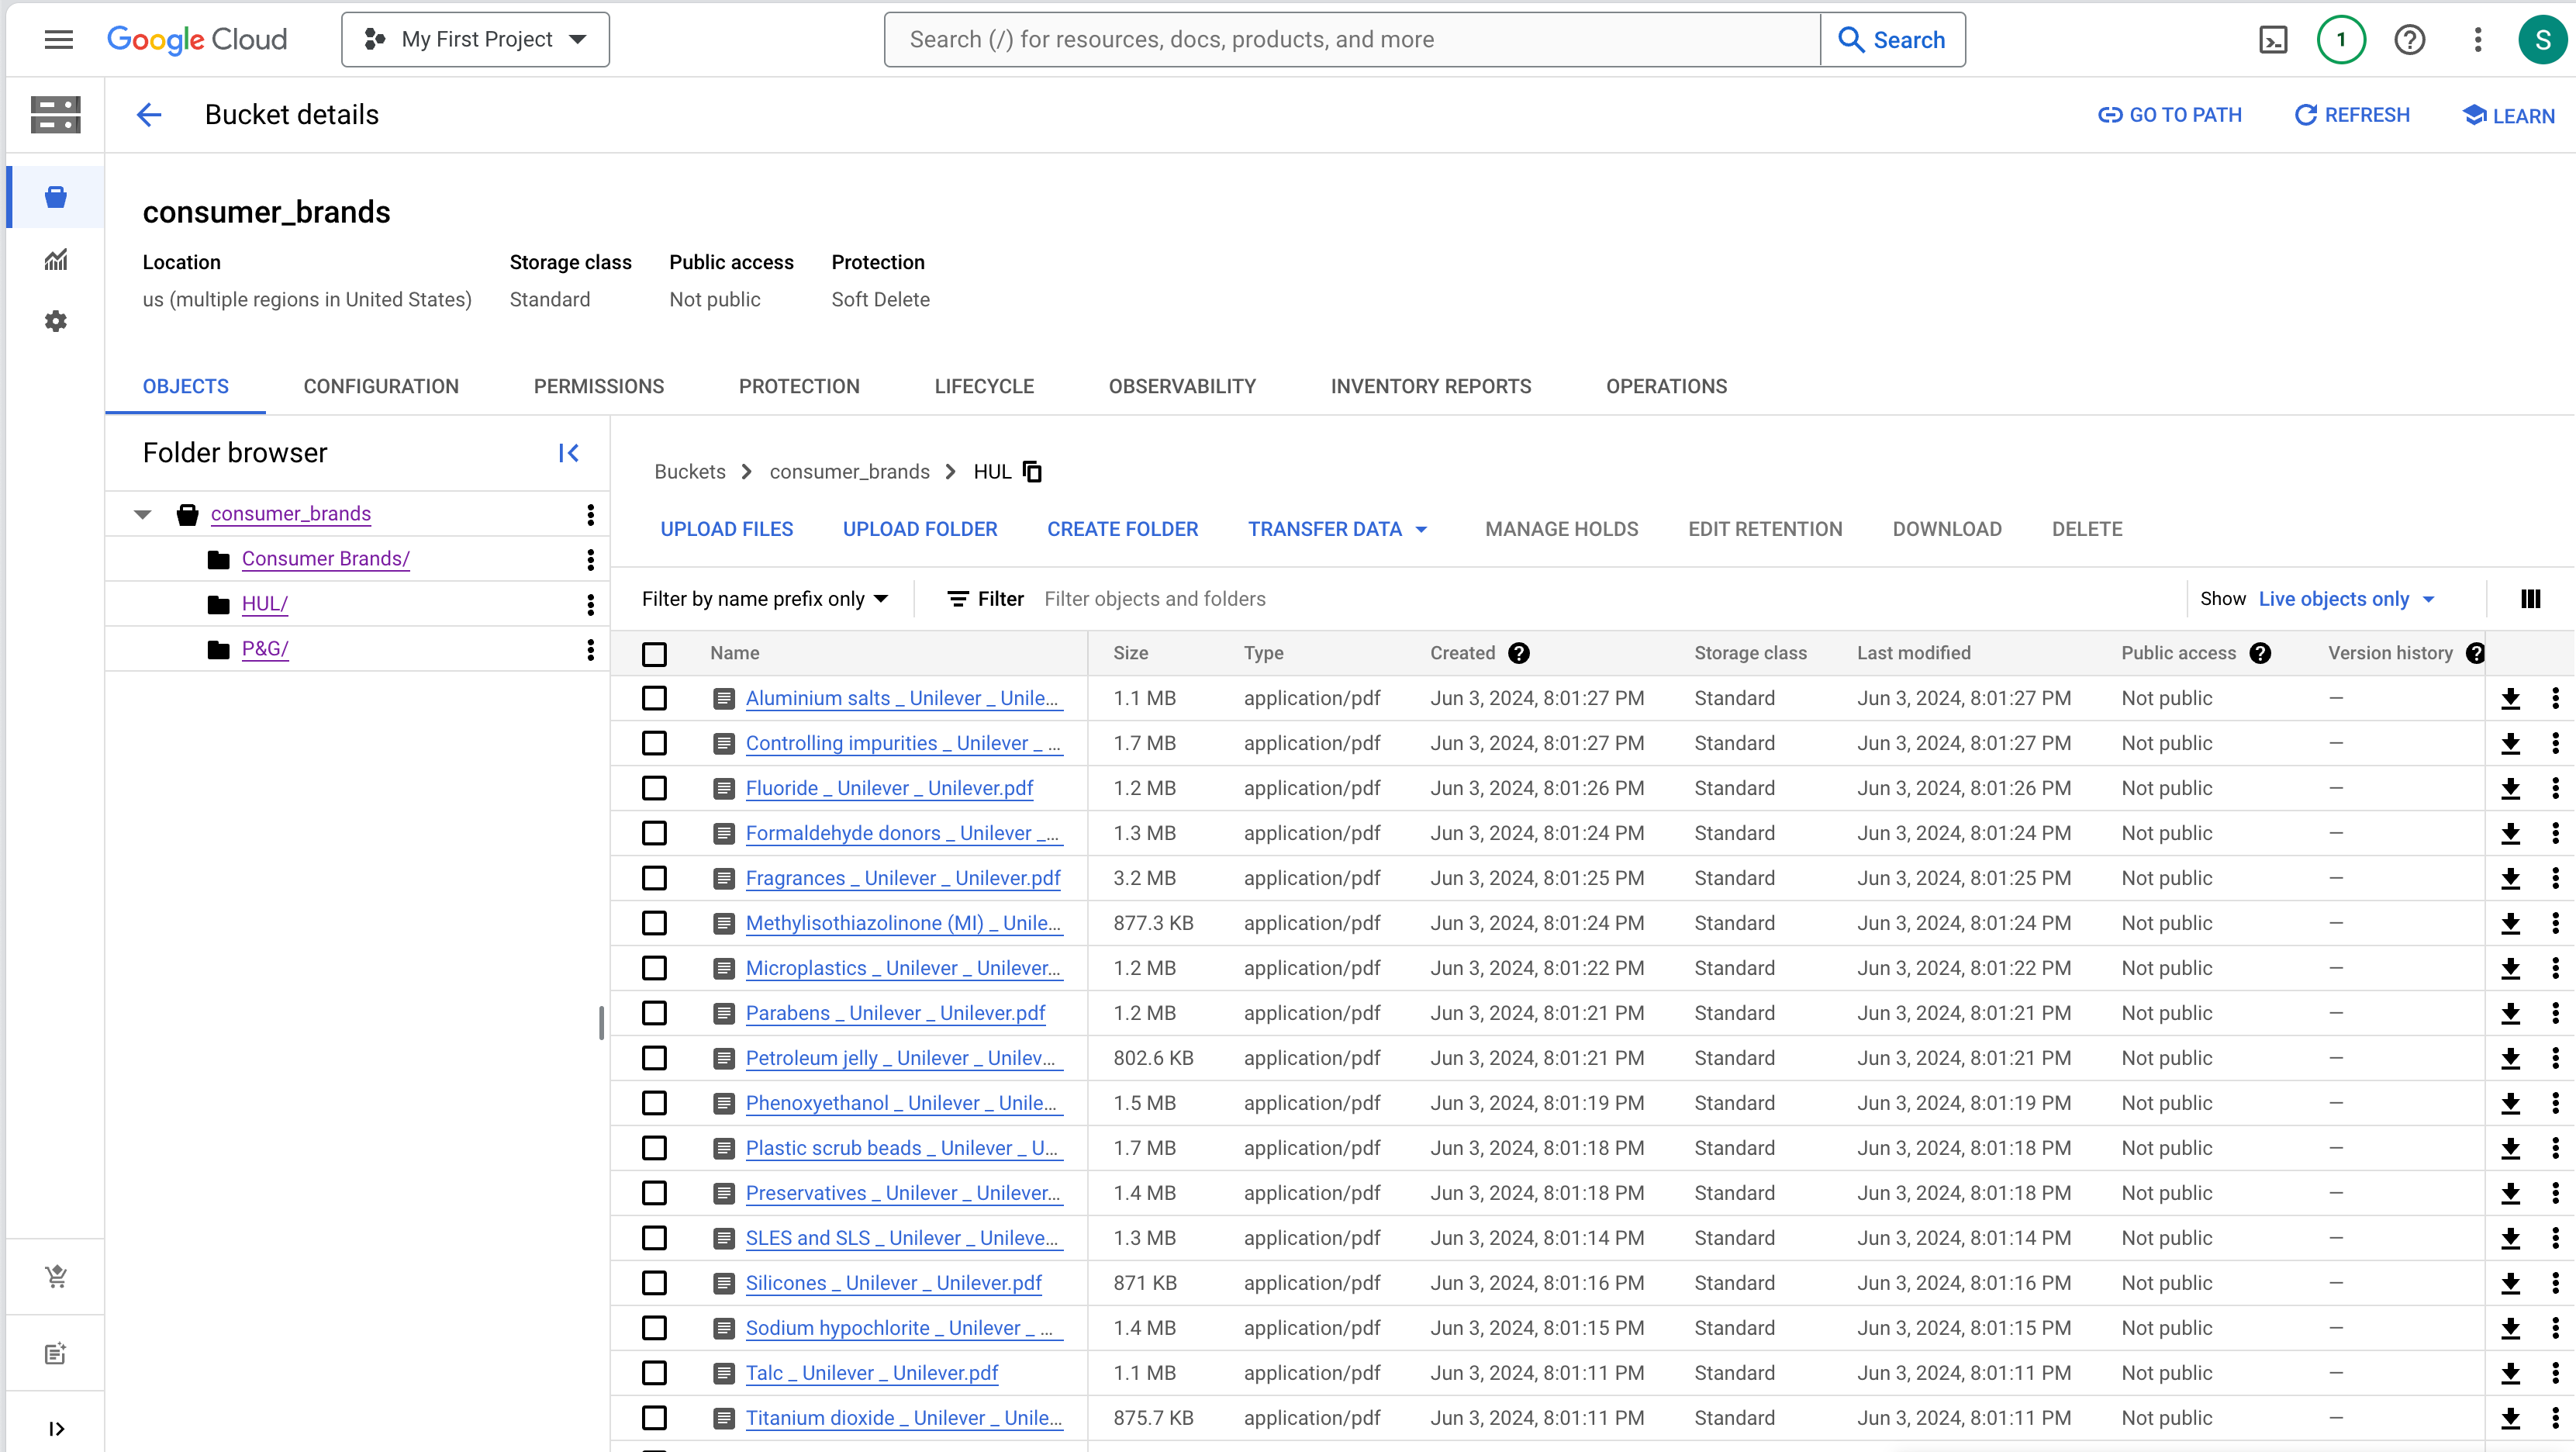Open the My First Project selector dropdown
Screen dimensions: 2576x1452
[x=475, y=40]
